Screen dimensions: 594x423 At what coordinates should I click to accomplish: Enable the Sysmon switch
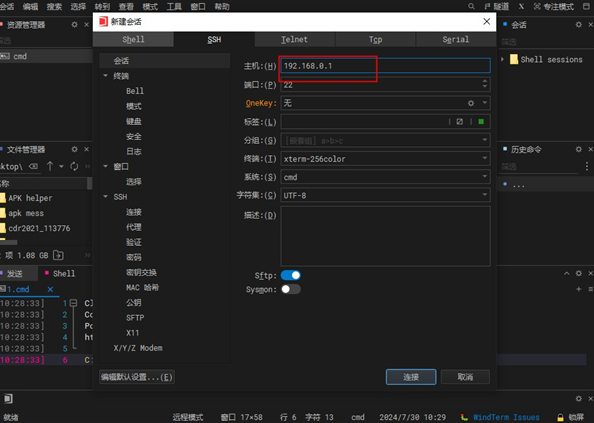point(291,289)
